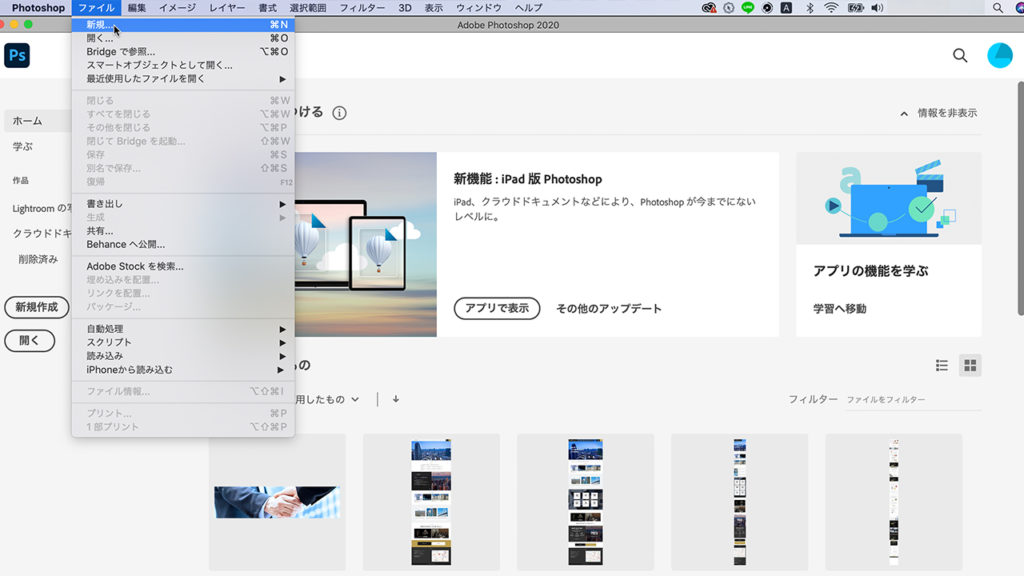Open Wi-Fi menu in menu bar
The height and width of the screenshot is (576, 1024).
coord(831,8)
